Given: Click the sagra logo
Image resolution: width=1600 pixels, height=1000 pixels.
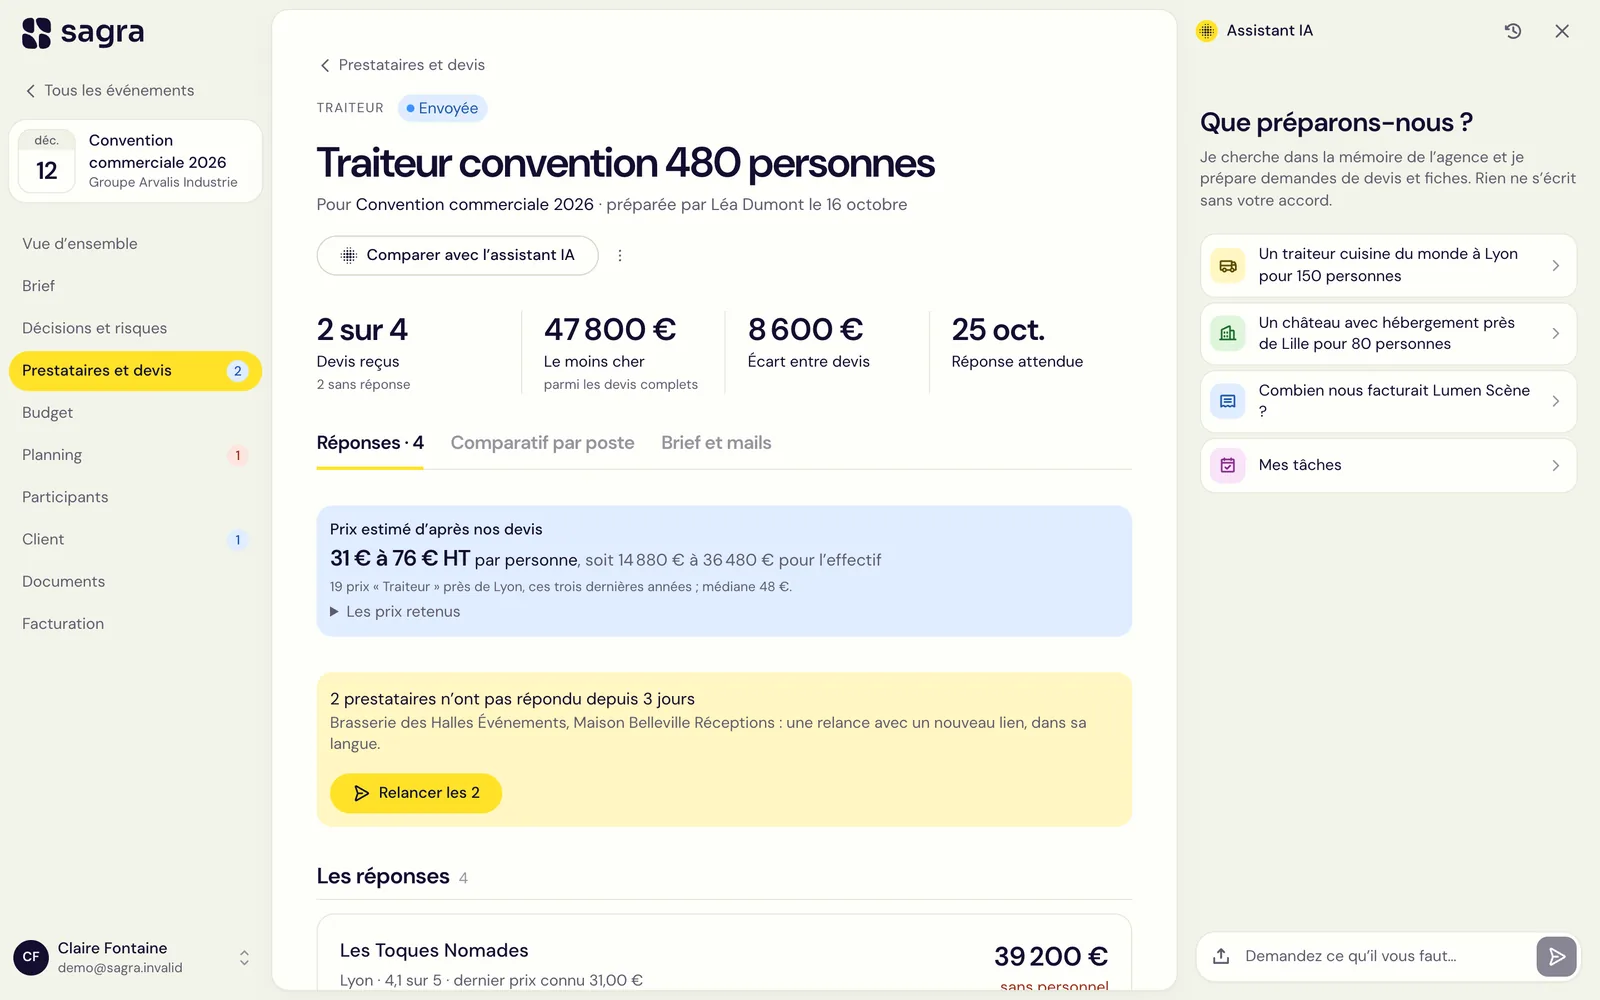Looking at the screenshot, I should 83,33.
